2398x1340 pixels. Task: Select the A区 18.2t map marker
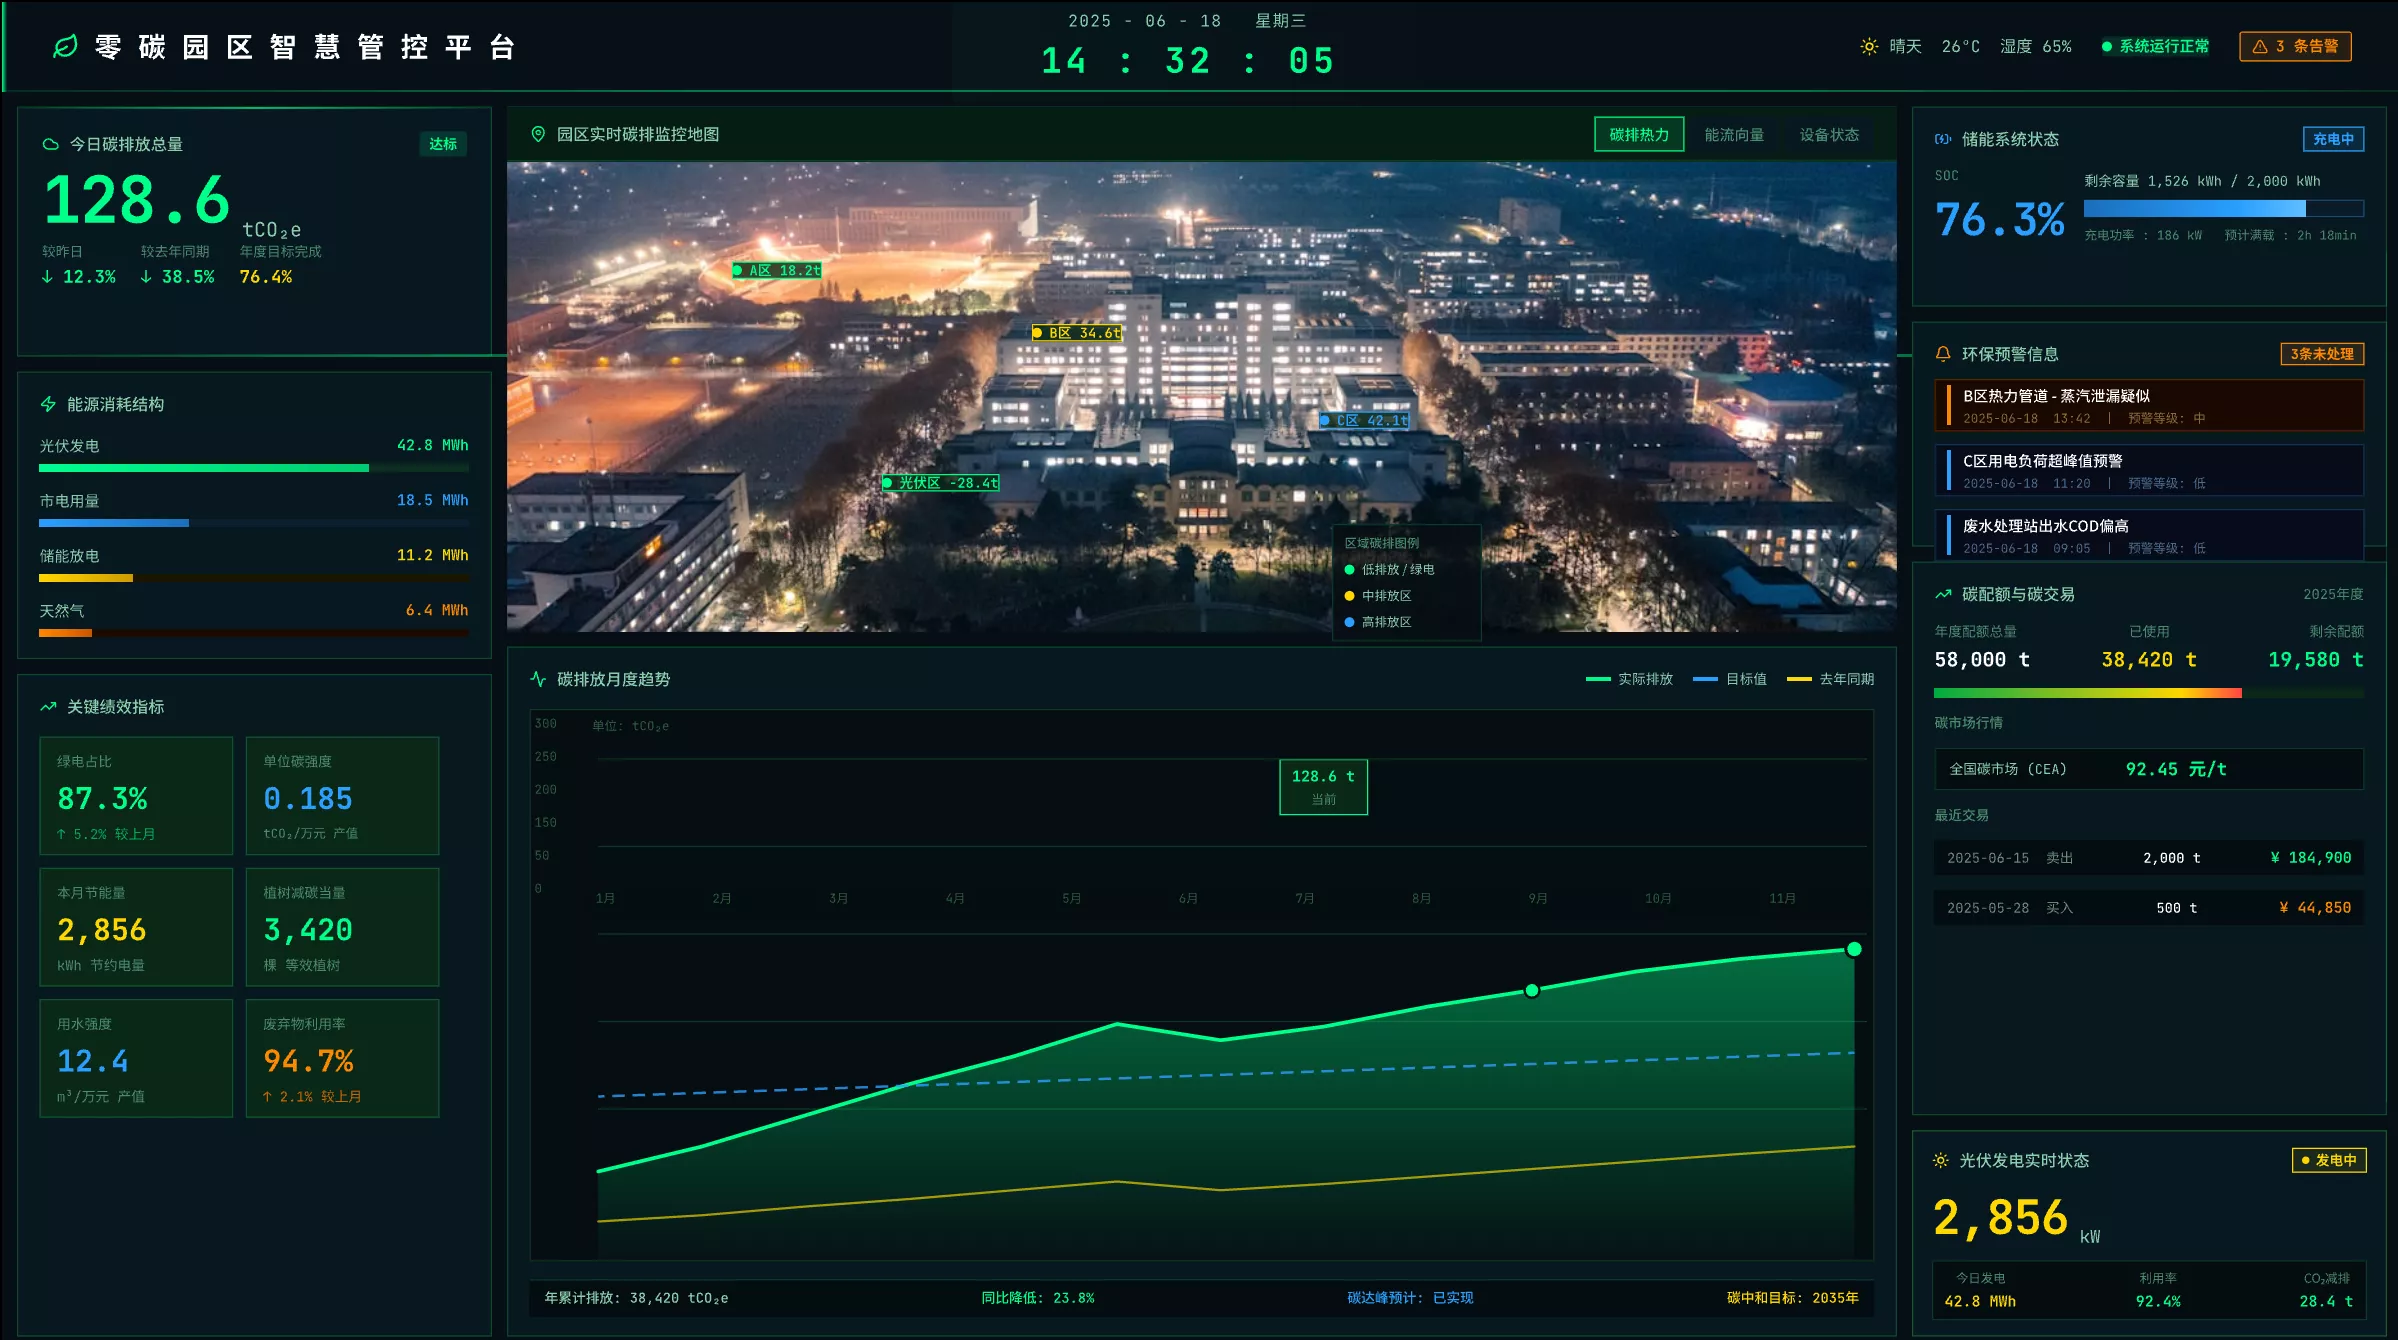pos(777,270)
